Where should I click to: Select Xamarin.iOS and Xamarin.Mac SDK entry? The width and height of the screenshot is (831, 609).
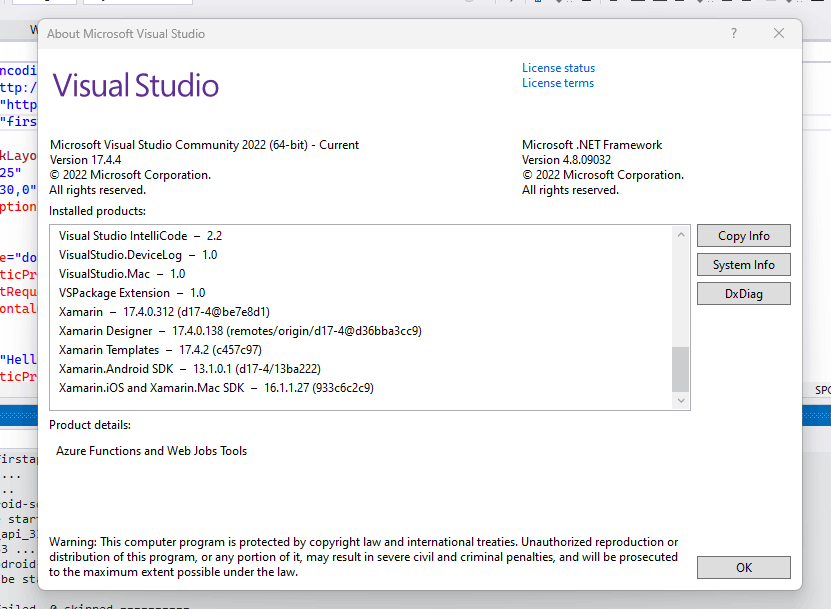[216, 389]
